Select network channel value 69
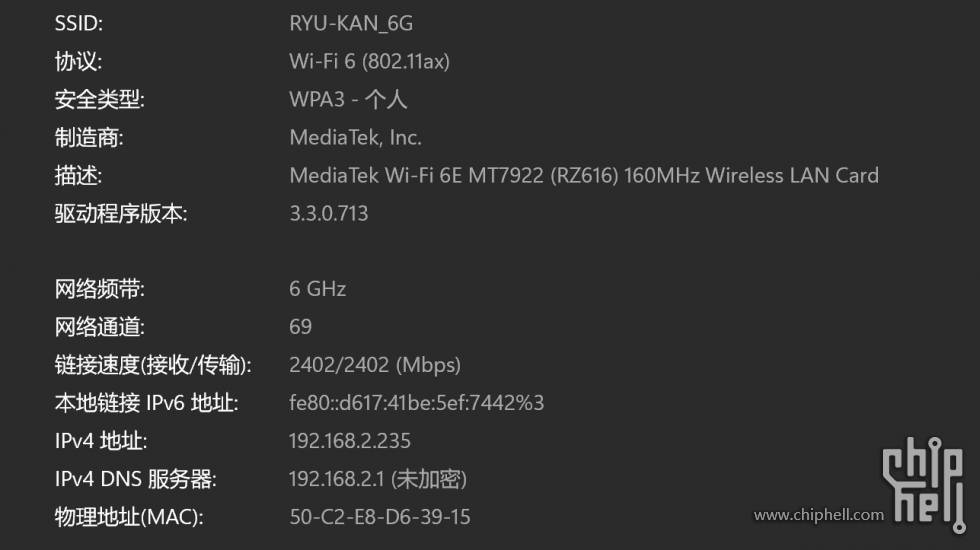The width and height of the screenshot is (980, 550). point(301,327)
